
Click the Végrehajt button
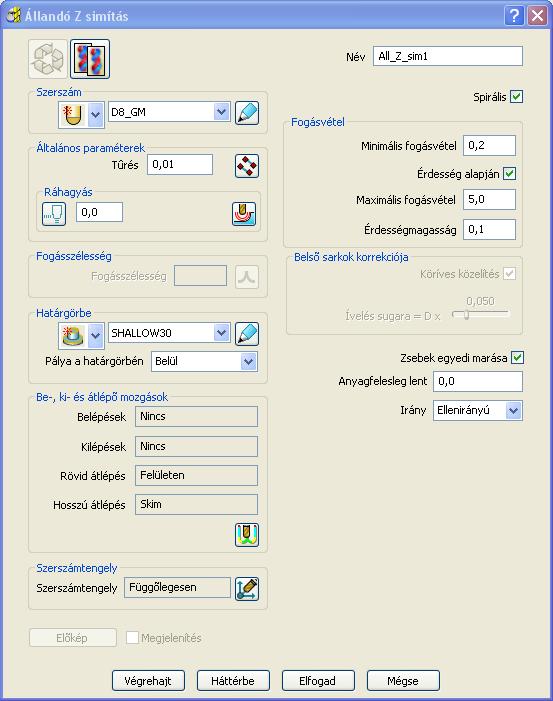[148, 680]
